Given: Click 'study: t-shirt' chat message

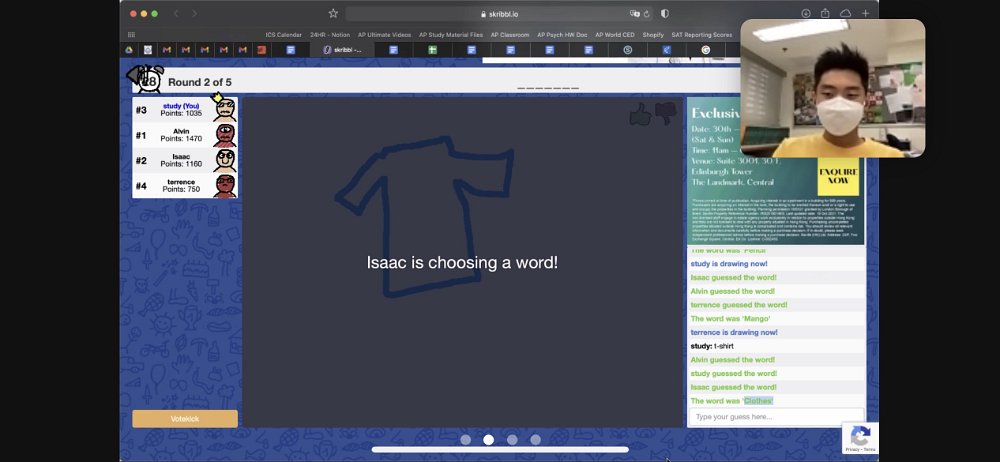Looking at the screenshot, I should (x=712, y=346).
